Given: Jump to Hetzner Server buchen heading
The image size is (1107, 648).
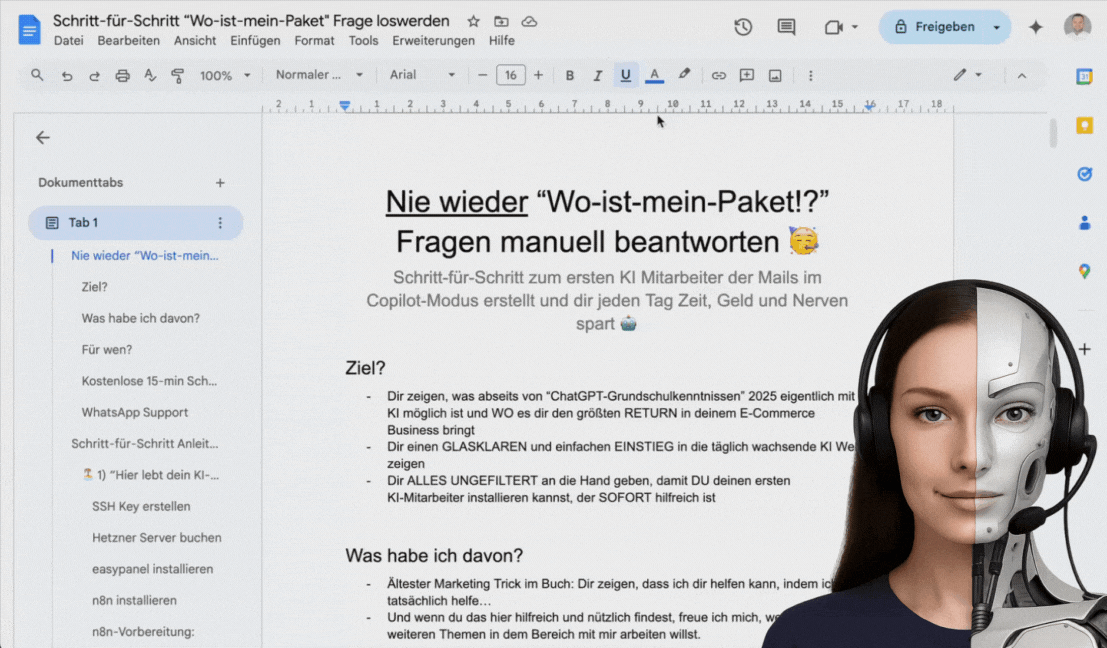Looking at the screenshot, I should [156, 537].
